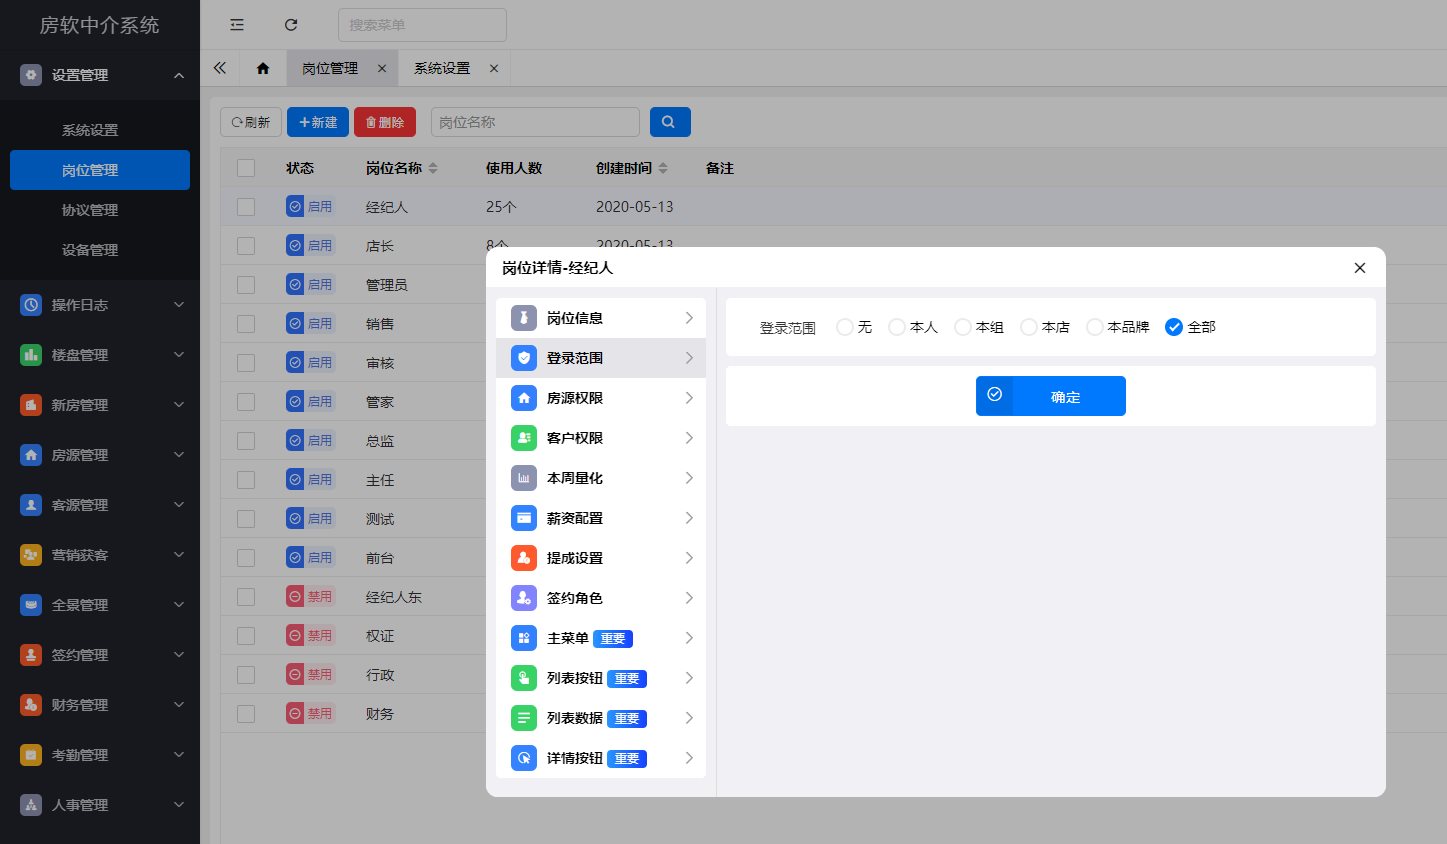1447x844 pixels.
Task: Expand the 房源管理 sidebar group
Action: tap(179, 455)
